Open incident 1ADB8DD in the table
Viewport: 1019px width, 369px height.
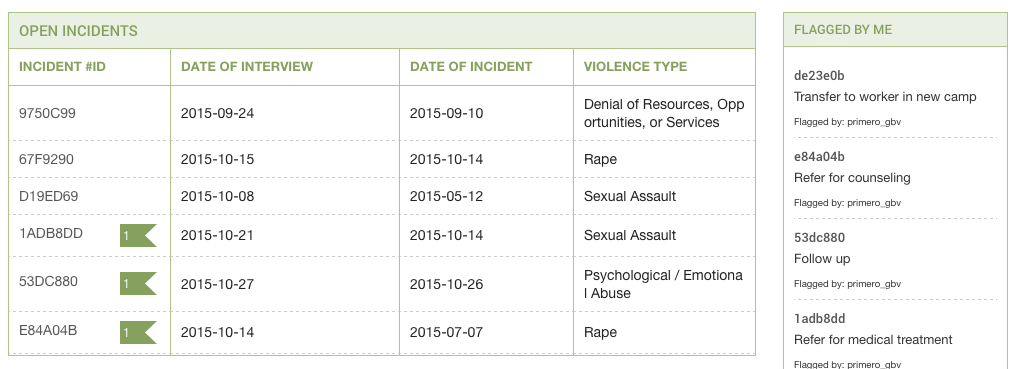51,233
